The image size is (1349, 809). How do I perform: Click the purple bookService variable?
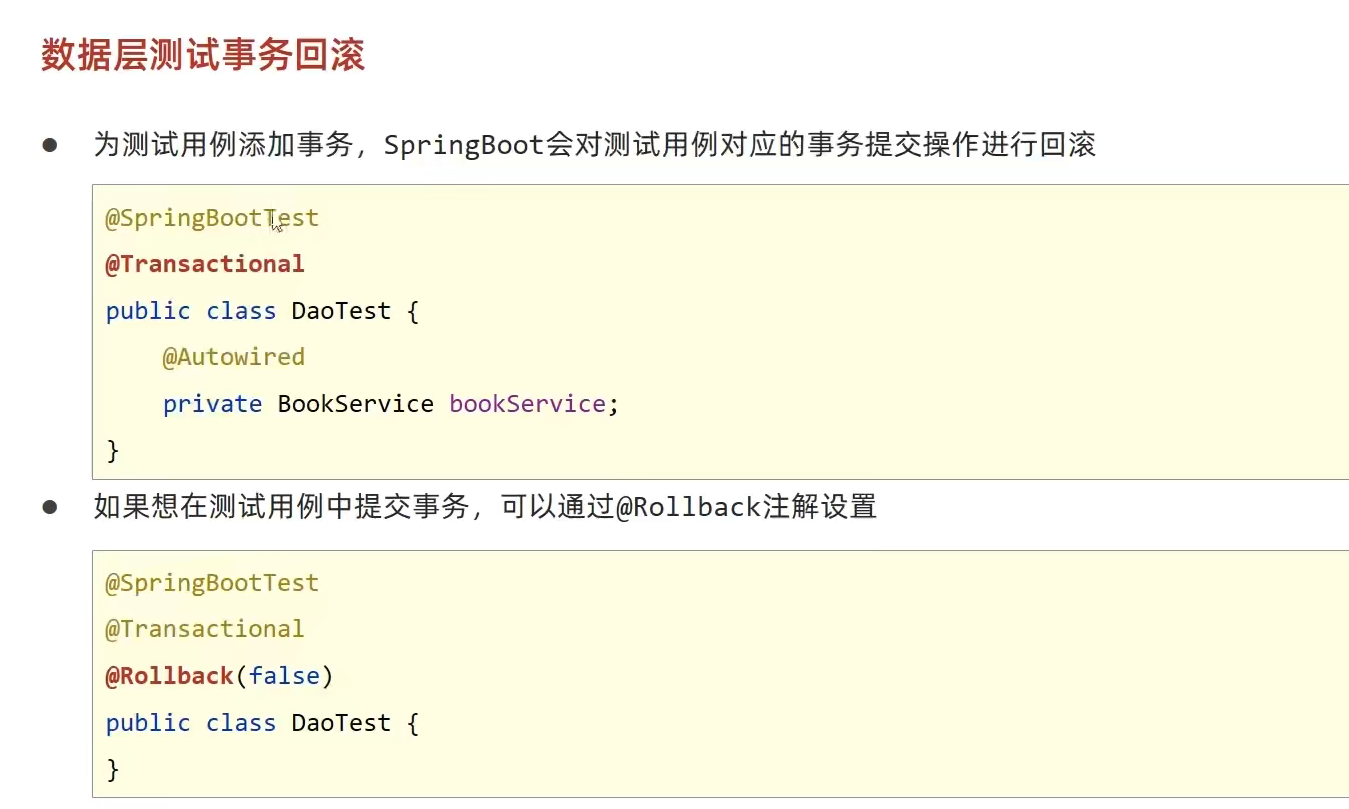527,404
